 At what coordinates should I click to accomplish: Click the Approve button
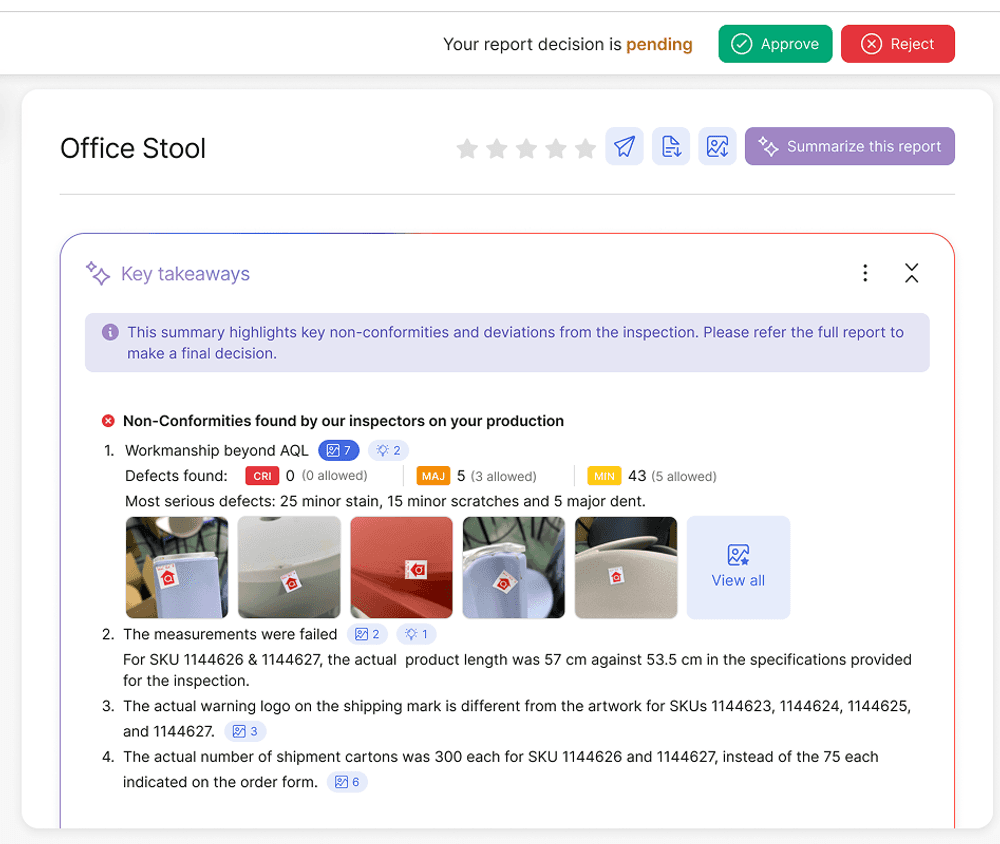pyautogui.click(x=775, y=44)
